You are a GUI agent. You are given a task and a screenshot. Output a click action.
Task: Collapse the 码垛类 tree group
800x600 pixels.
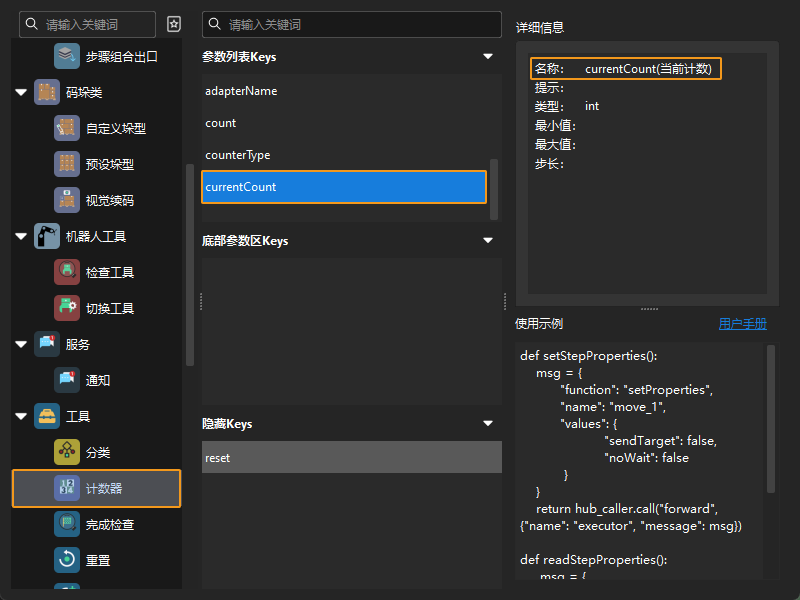click(x=21, y=92)
